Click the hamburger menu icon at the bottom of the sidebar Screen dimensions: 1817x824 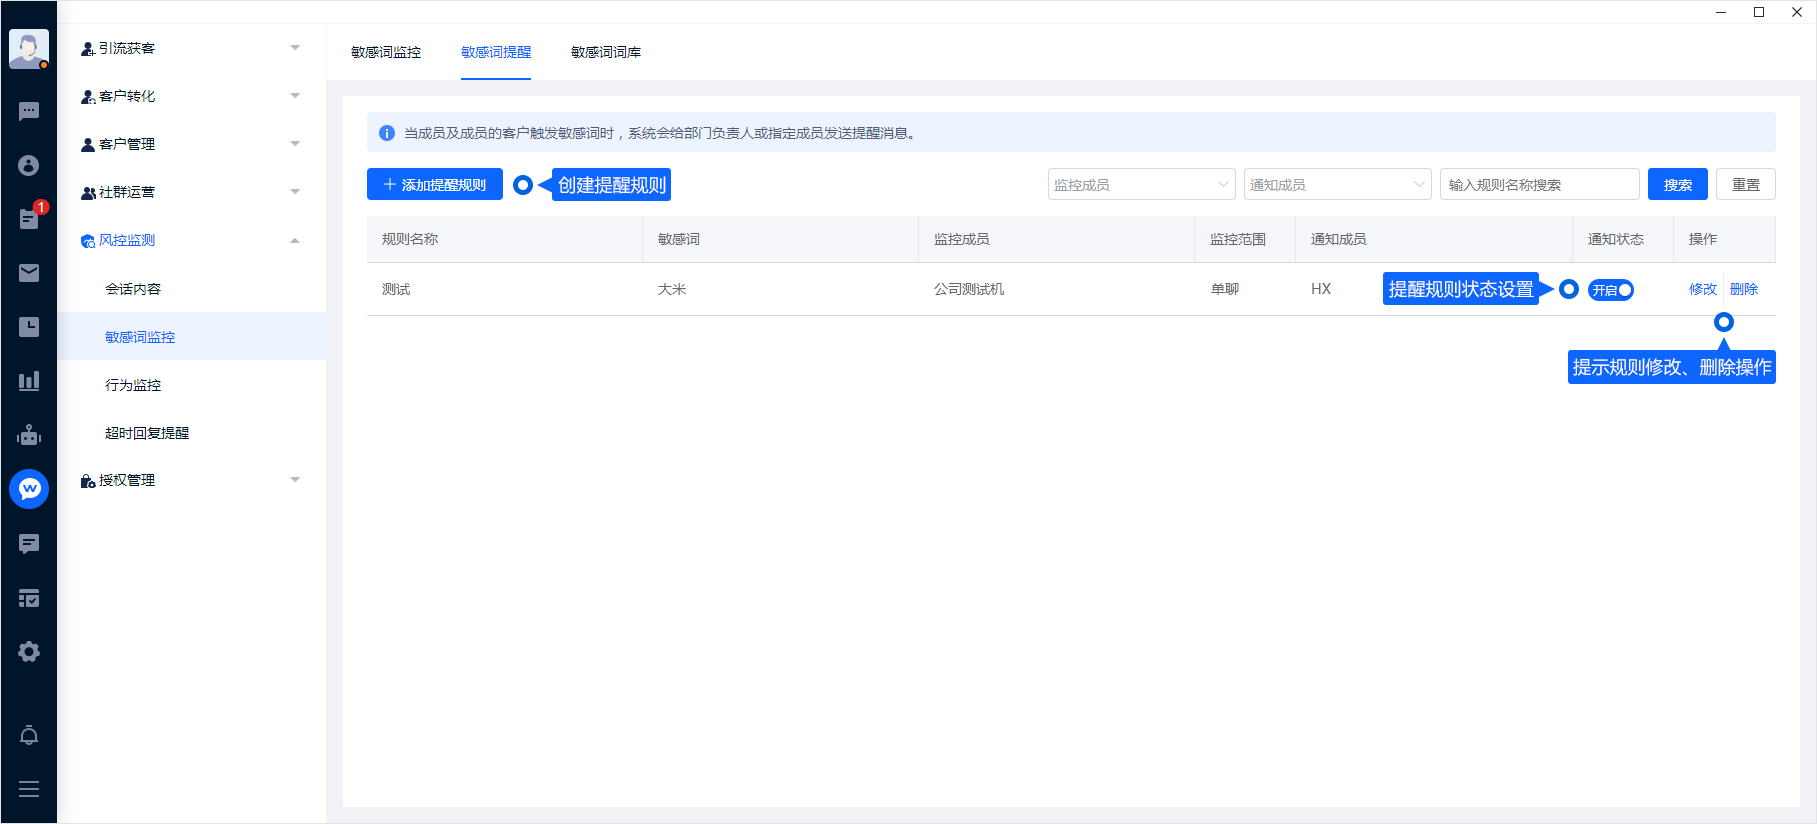tap(29, 789)
